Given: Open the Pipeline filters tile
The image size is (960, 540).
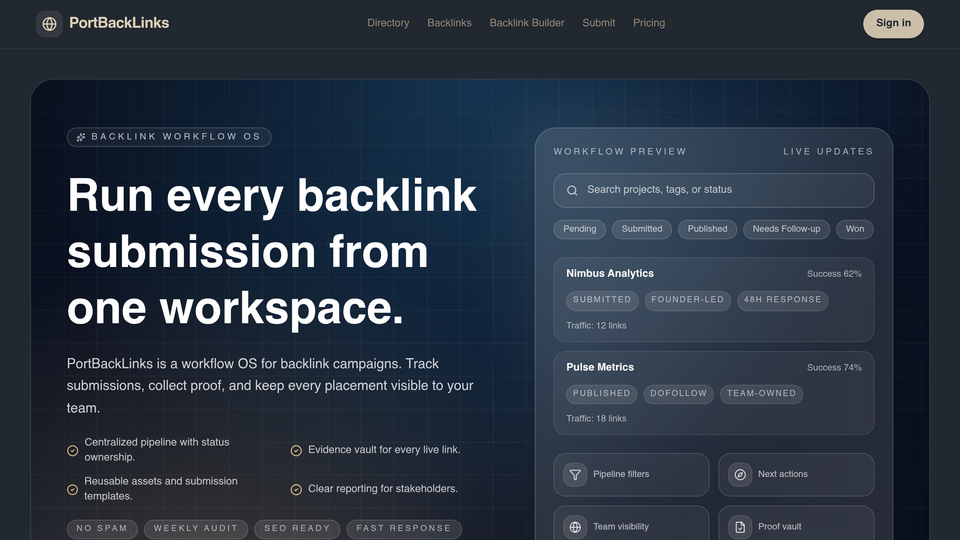Looking at the screenshot, I should 631,474.
